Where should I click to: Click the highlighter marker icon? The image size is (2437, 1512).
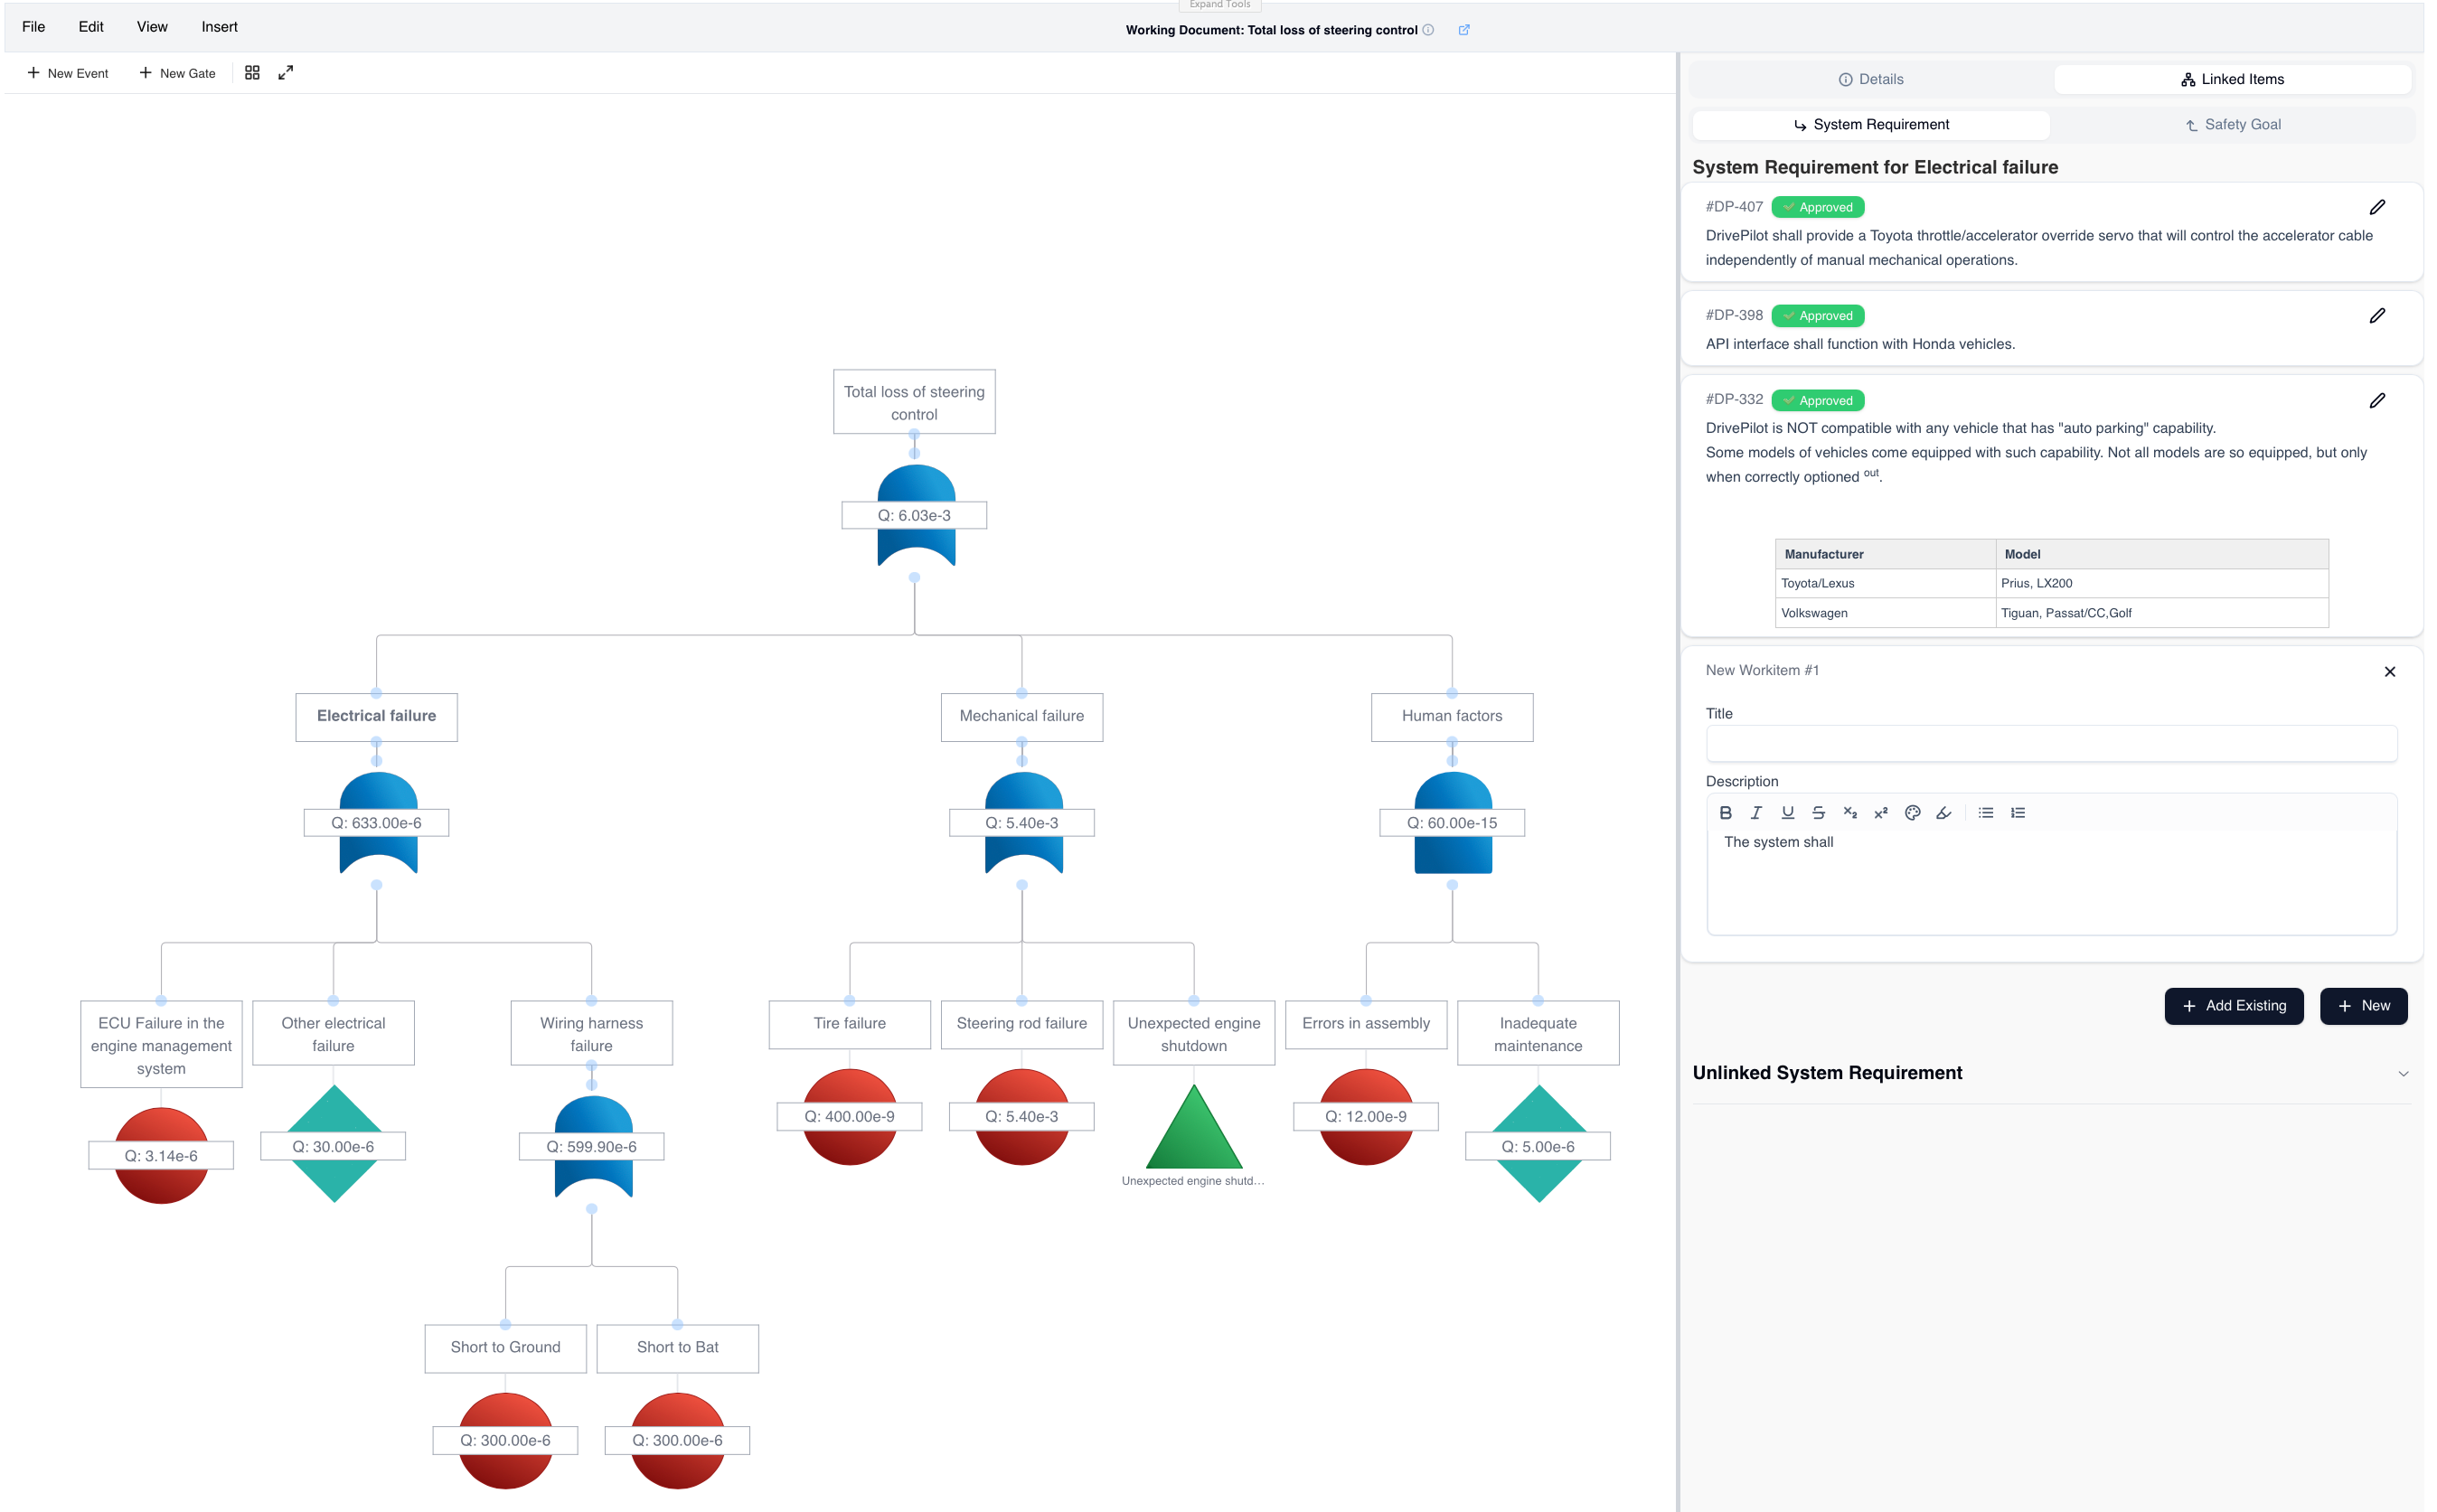coord(1943,813)
